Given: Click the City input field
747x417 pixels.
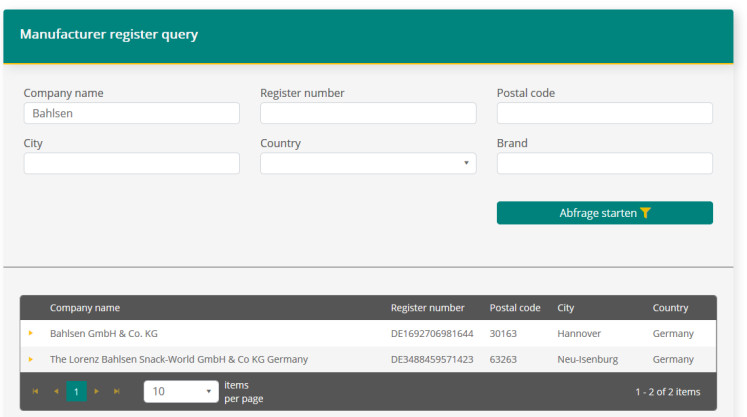Looking at the screenshot, I should [131, 163].
